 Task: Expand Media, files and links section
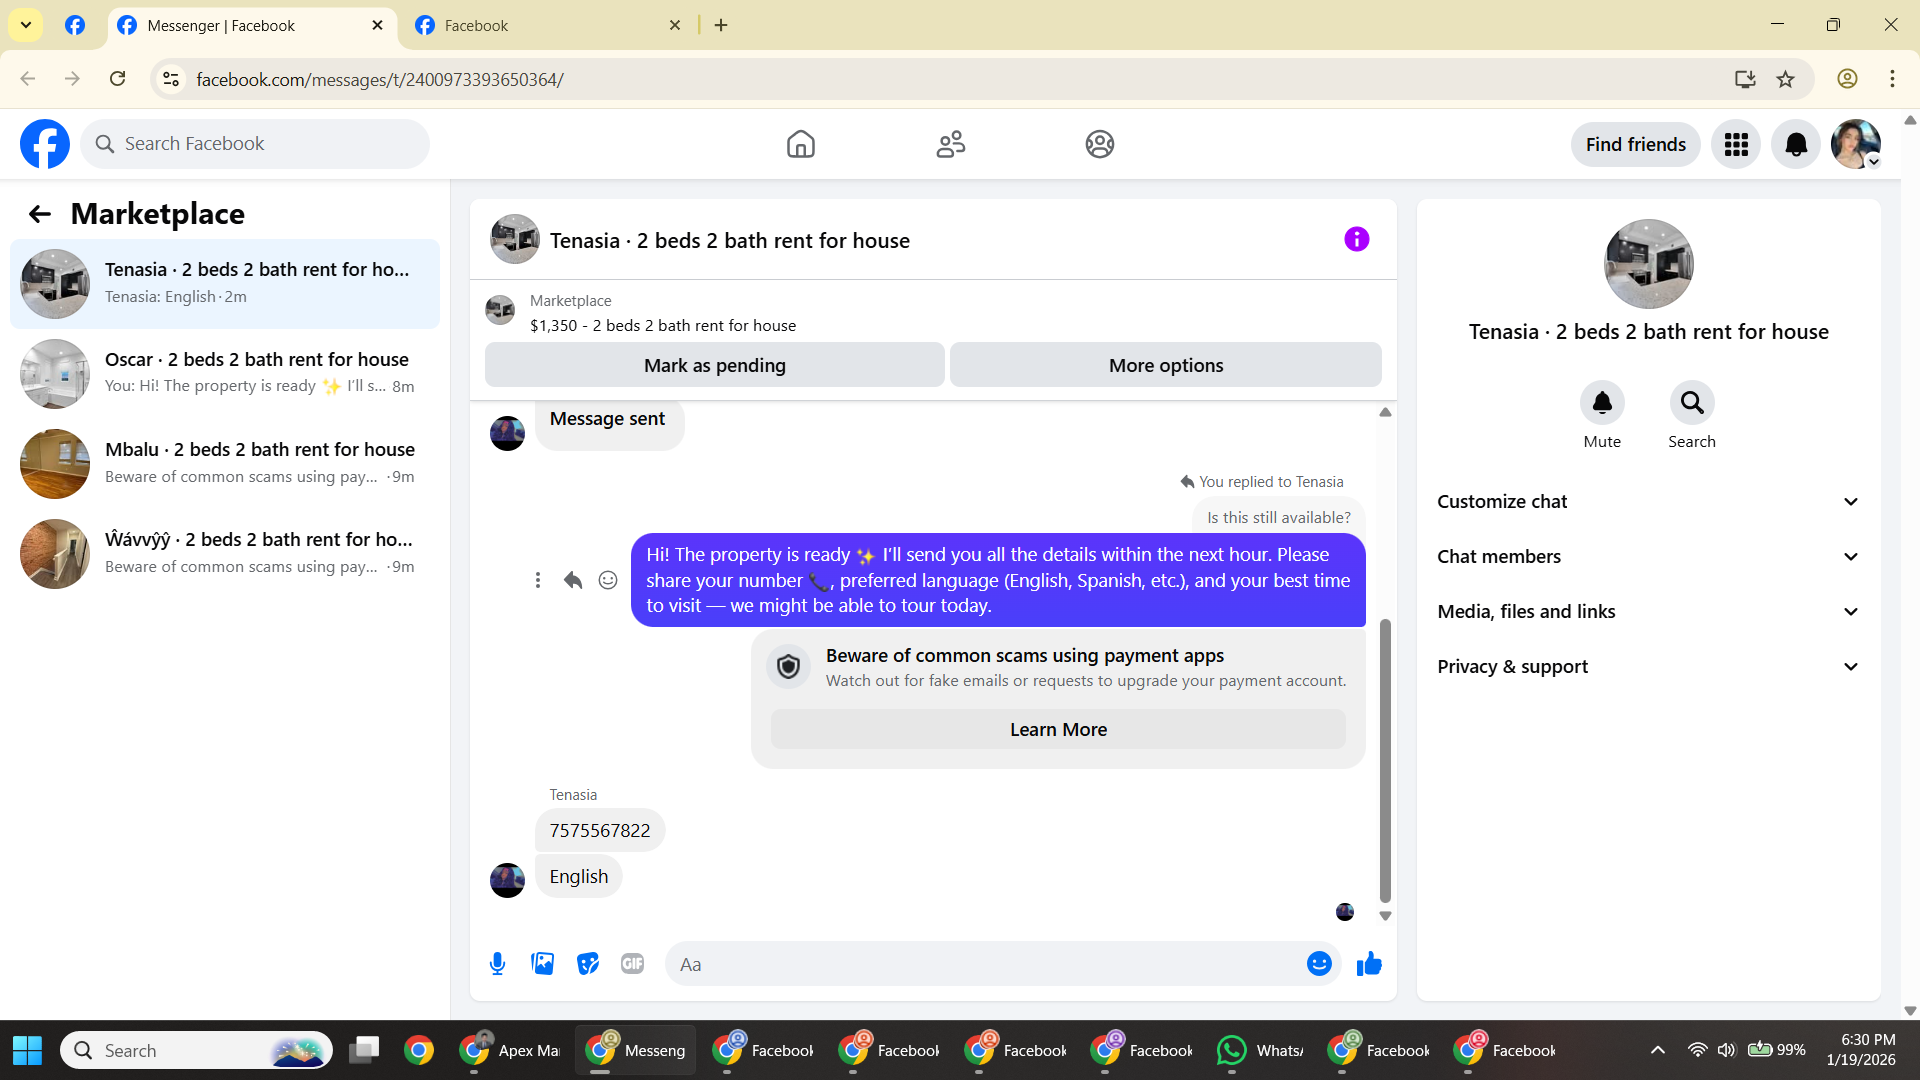click(x=1648, y=612)
